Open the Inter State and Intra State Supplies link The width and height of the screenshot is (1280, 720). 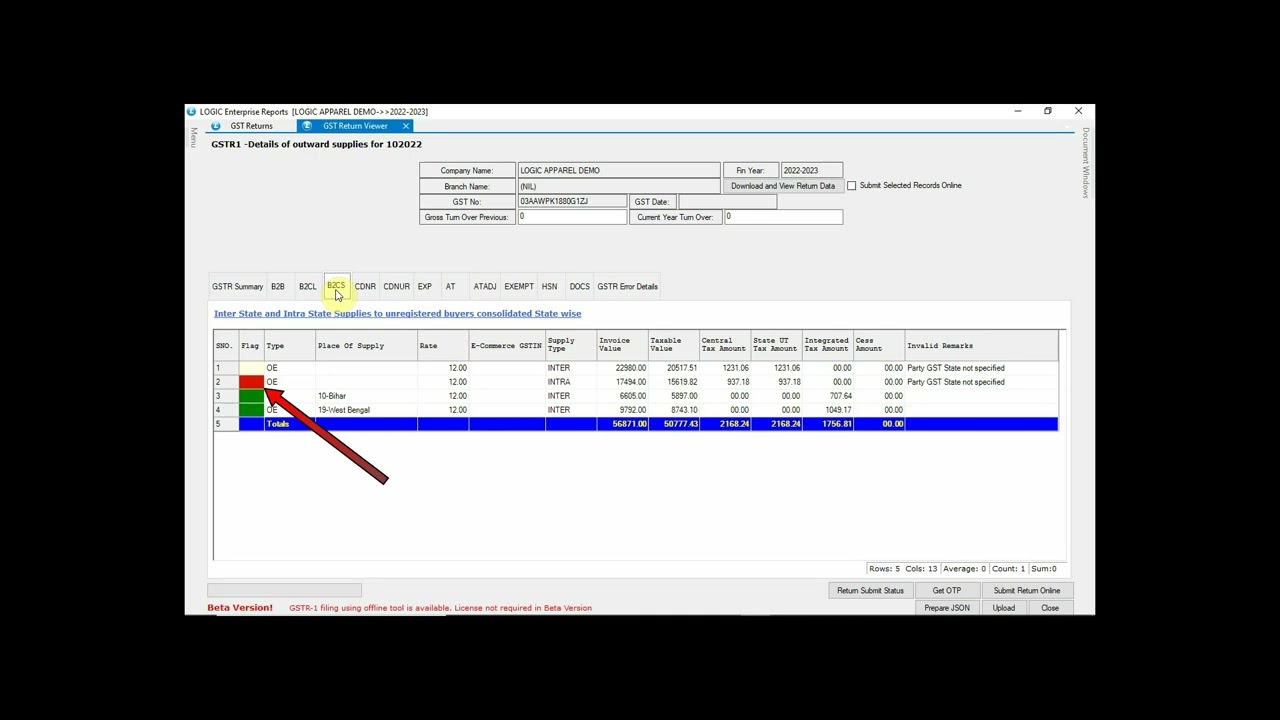point(397,314)
